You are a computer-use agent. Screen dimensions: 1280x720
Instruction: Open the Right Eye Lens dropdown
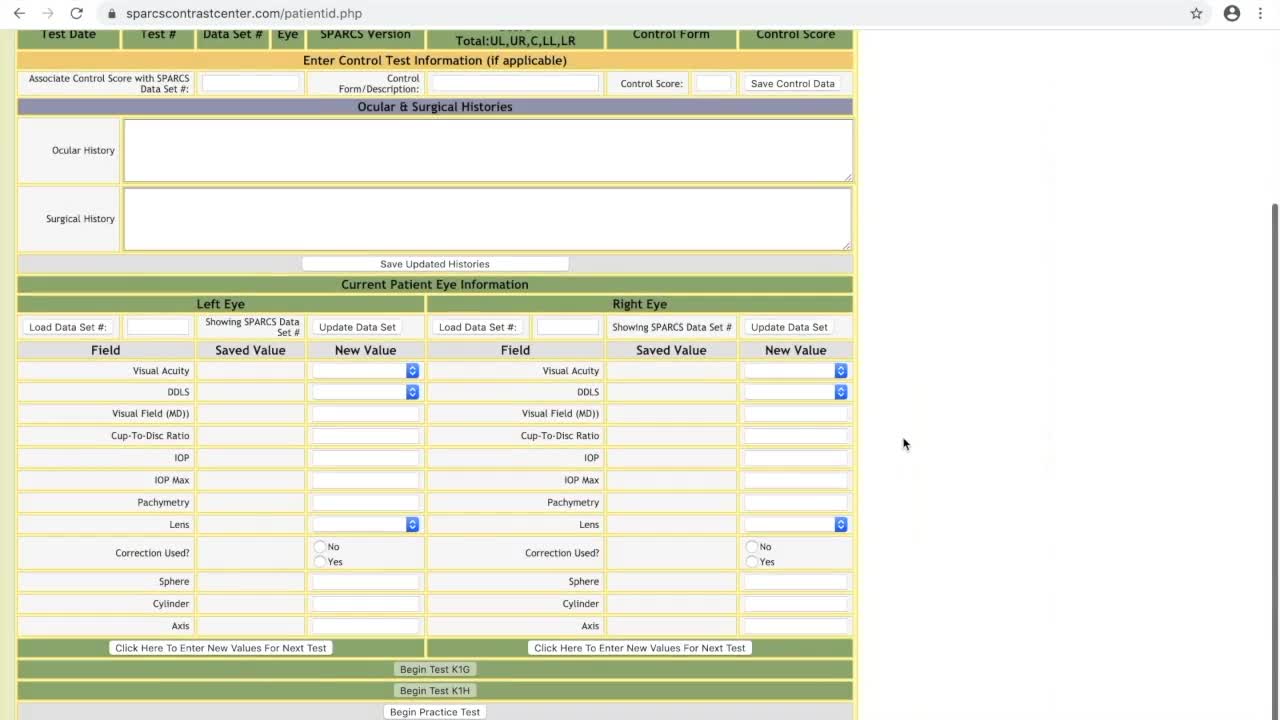(840, 524)
